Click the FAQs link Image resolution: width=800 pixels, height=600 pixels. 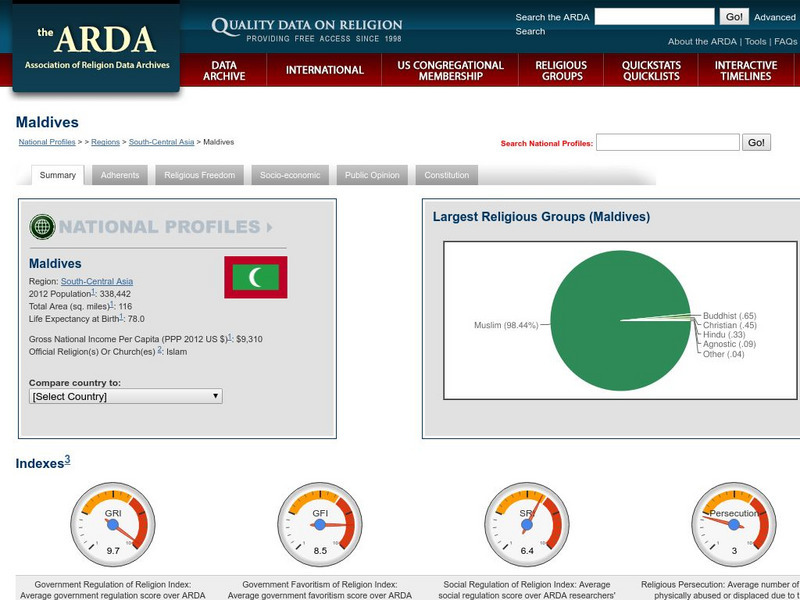(786, 42)
